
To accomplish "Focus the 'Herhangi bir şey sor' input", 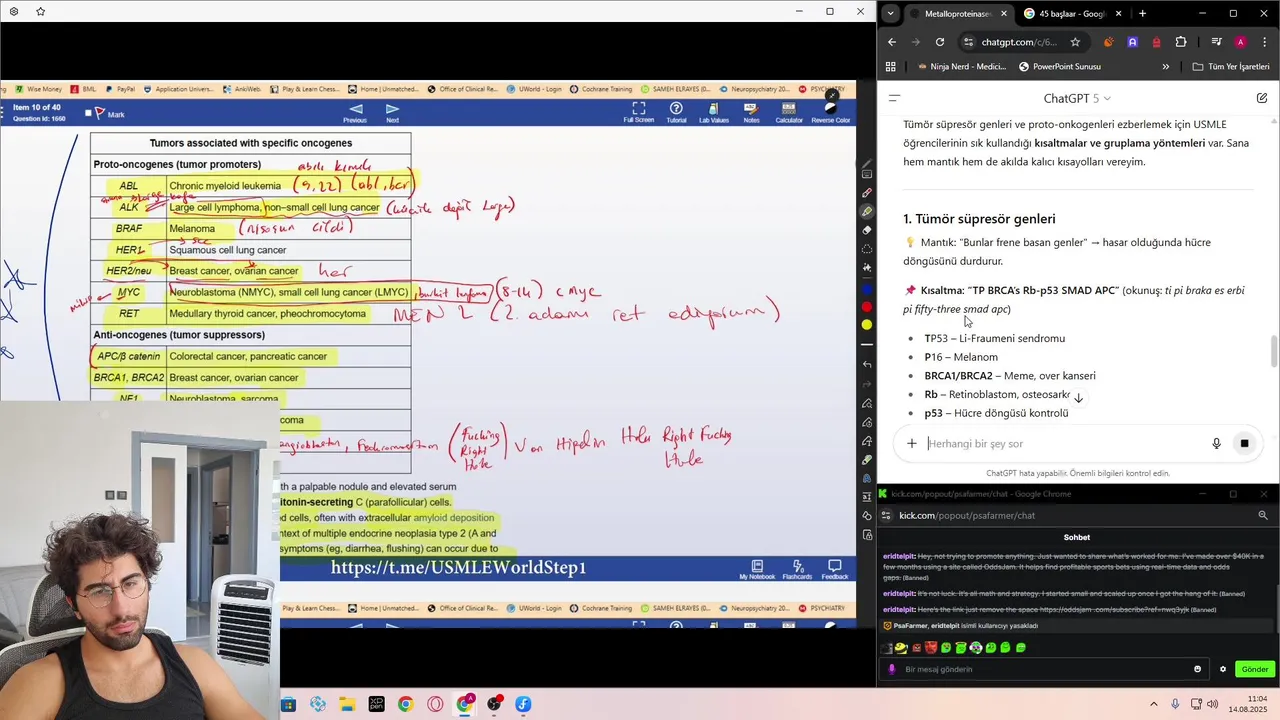I will coord(1060,443).
